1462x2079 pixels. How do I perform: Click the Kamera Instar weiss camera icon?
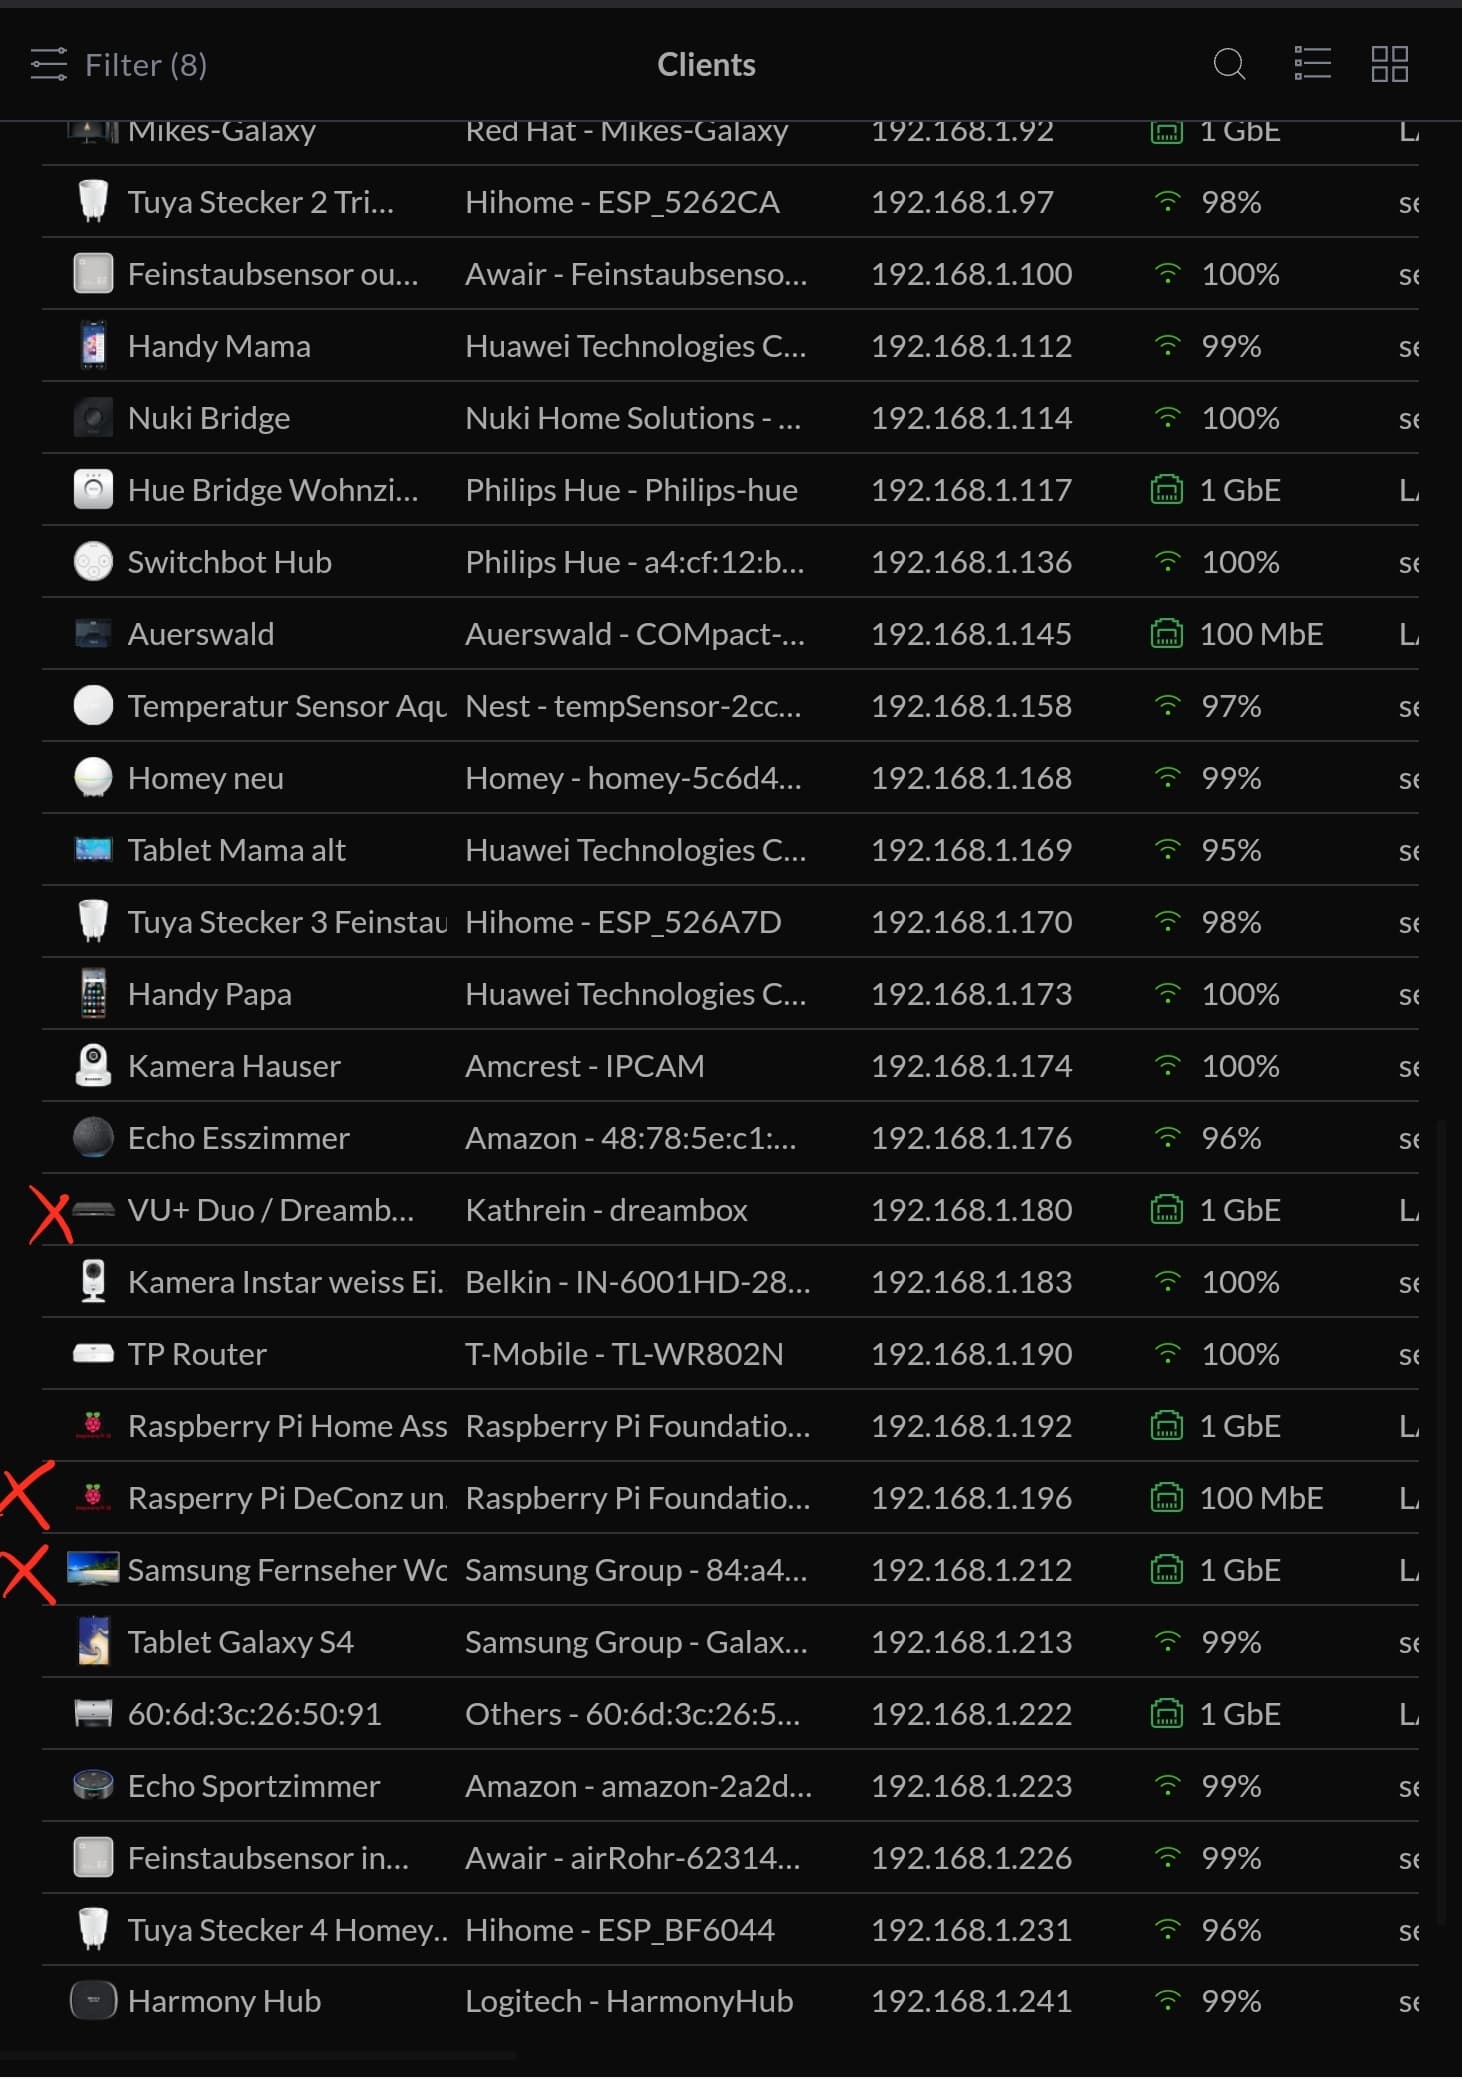tap(93, 1282)
